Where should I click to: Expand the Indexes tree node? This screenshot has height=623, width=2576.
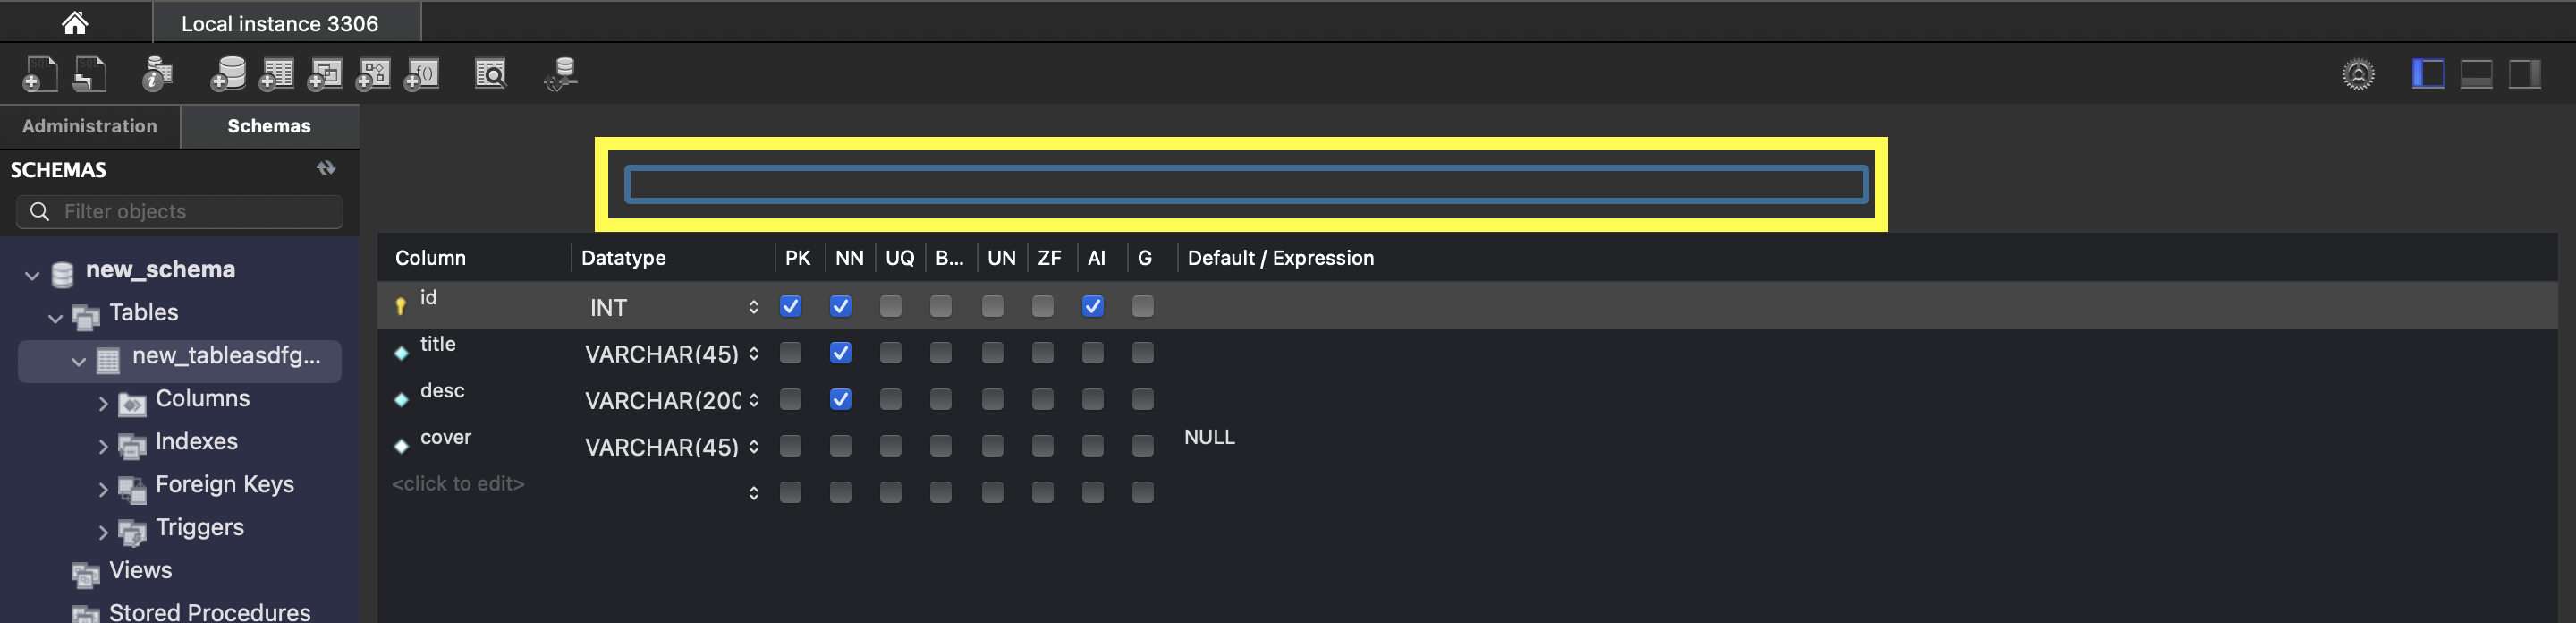103,446
